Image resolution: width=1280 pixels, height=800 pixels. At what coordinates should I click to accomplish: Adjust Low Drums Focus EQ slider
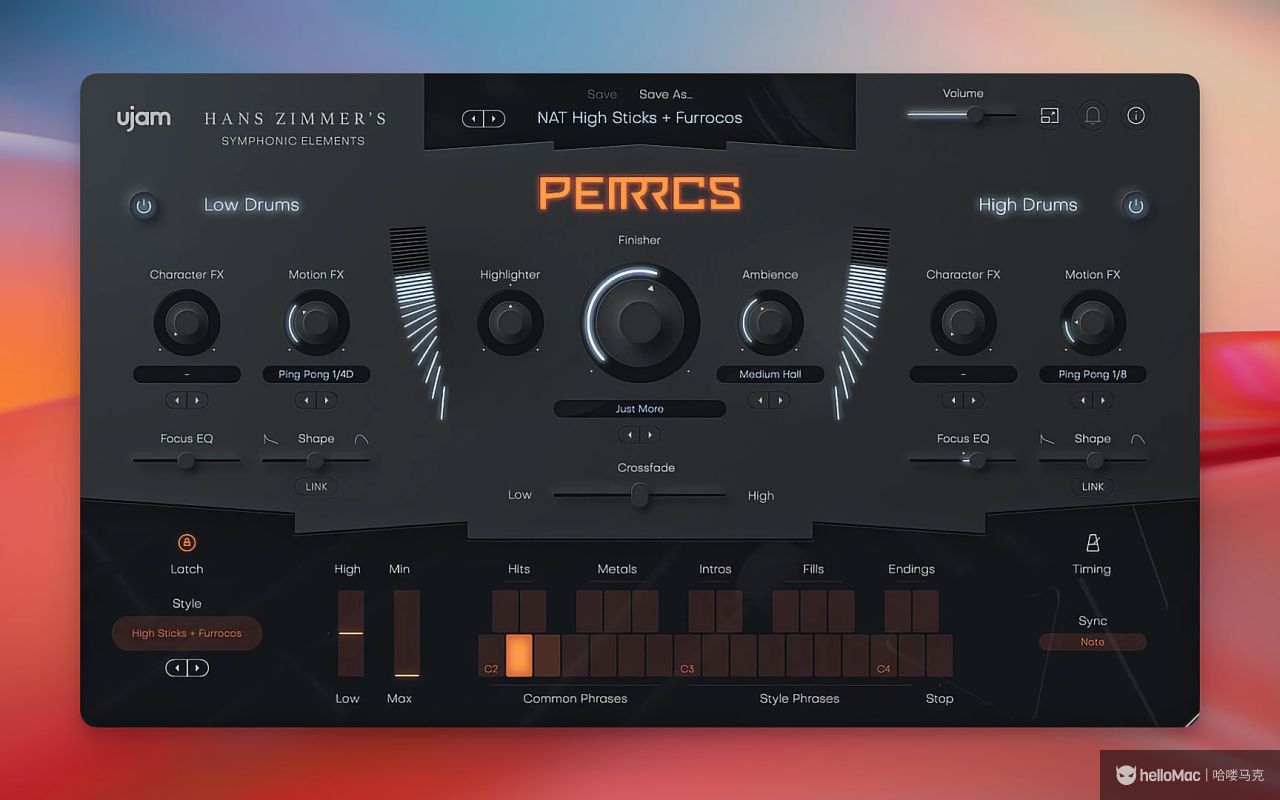187,460
